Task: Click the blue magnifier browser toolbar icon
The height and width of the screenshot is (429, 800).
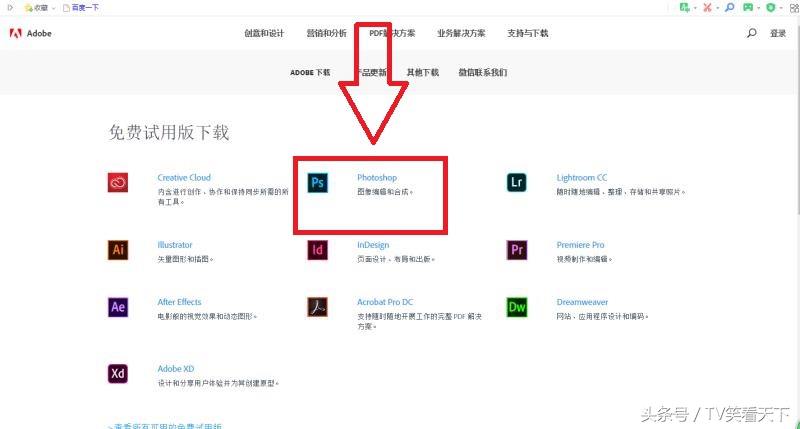Action: coord(730,7)
